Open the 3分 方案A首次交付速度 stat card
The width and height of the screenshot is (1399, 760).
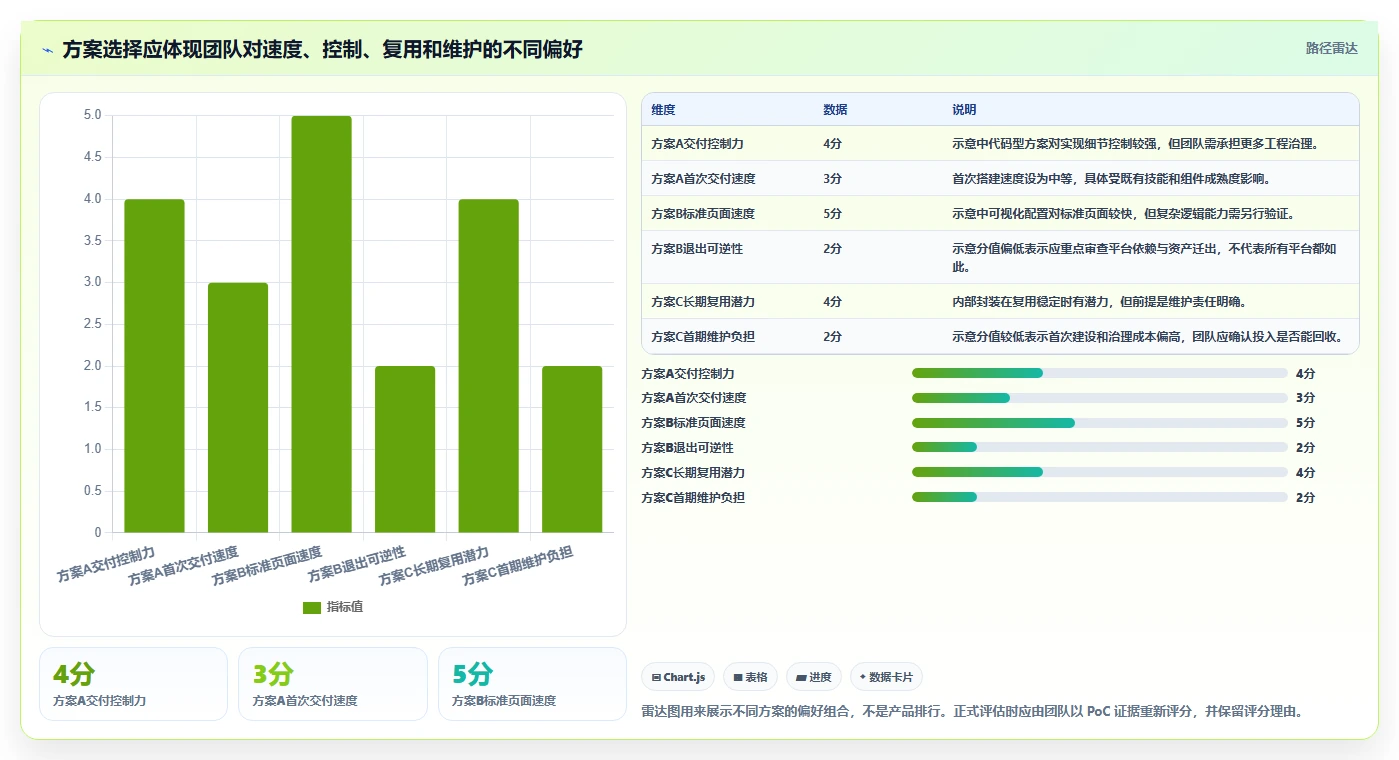[x=332, y=684]
